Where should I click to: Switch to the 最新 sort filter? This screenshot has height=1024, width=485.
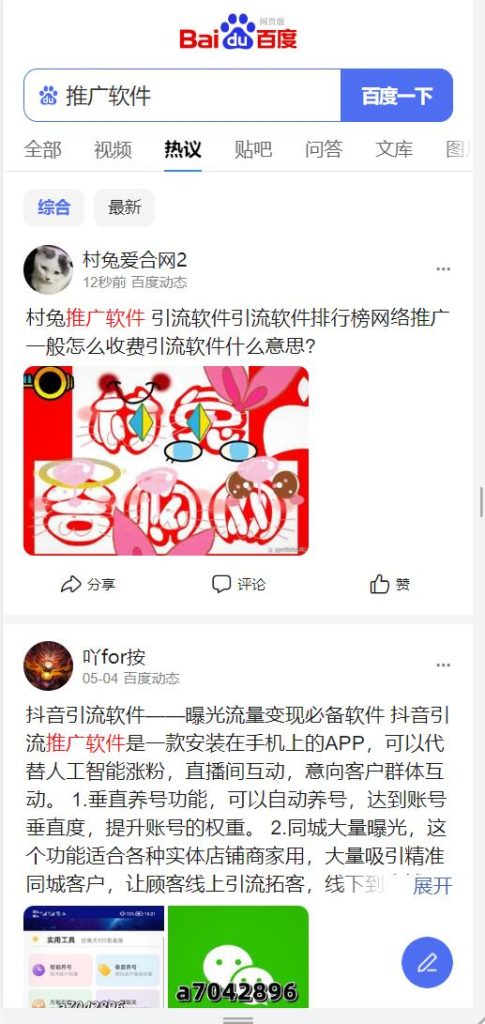pos(124,208)
